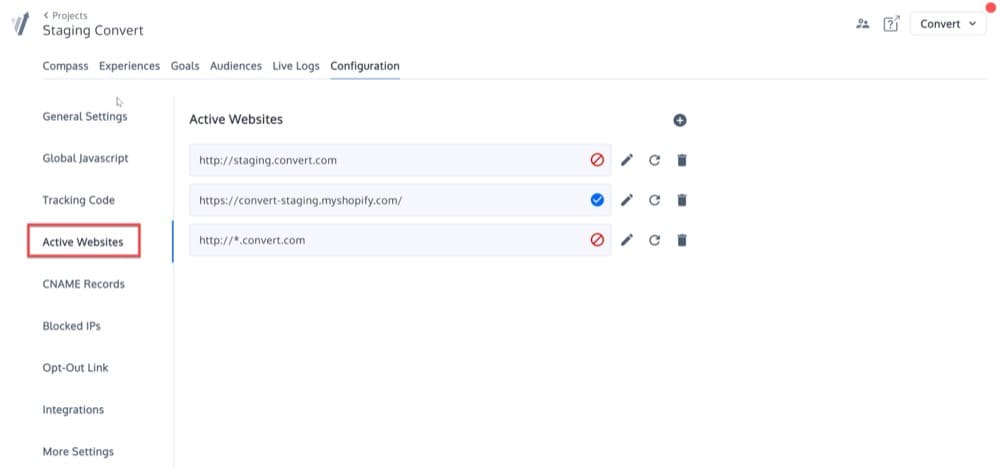Expand the Convert account dropdown
Image resolution: width=1000 pixels, height=468 pixels.
948,24
